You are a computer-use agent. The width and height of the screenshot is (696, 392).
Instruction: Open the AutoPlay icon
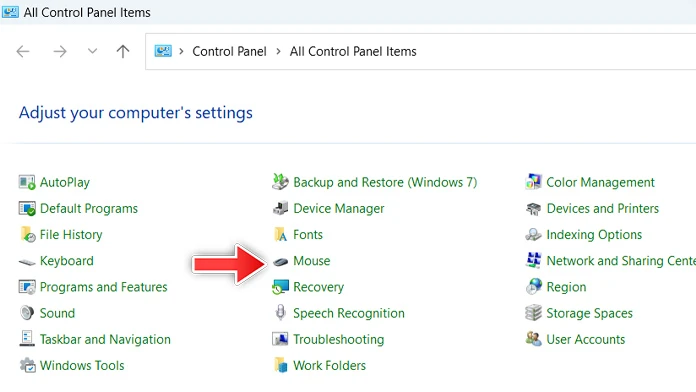tap(27, 182)
